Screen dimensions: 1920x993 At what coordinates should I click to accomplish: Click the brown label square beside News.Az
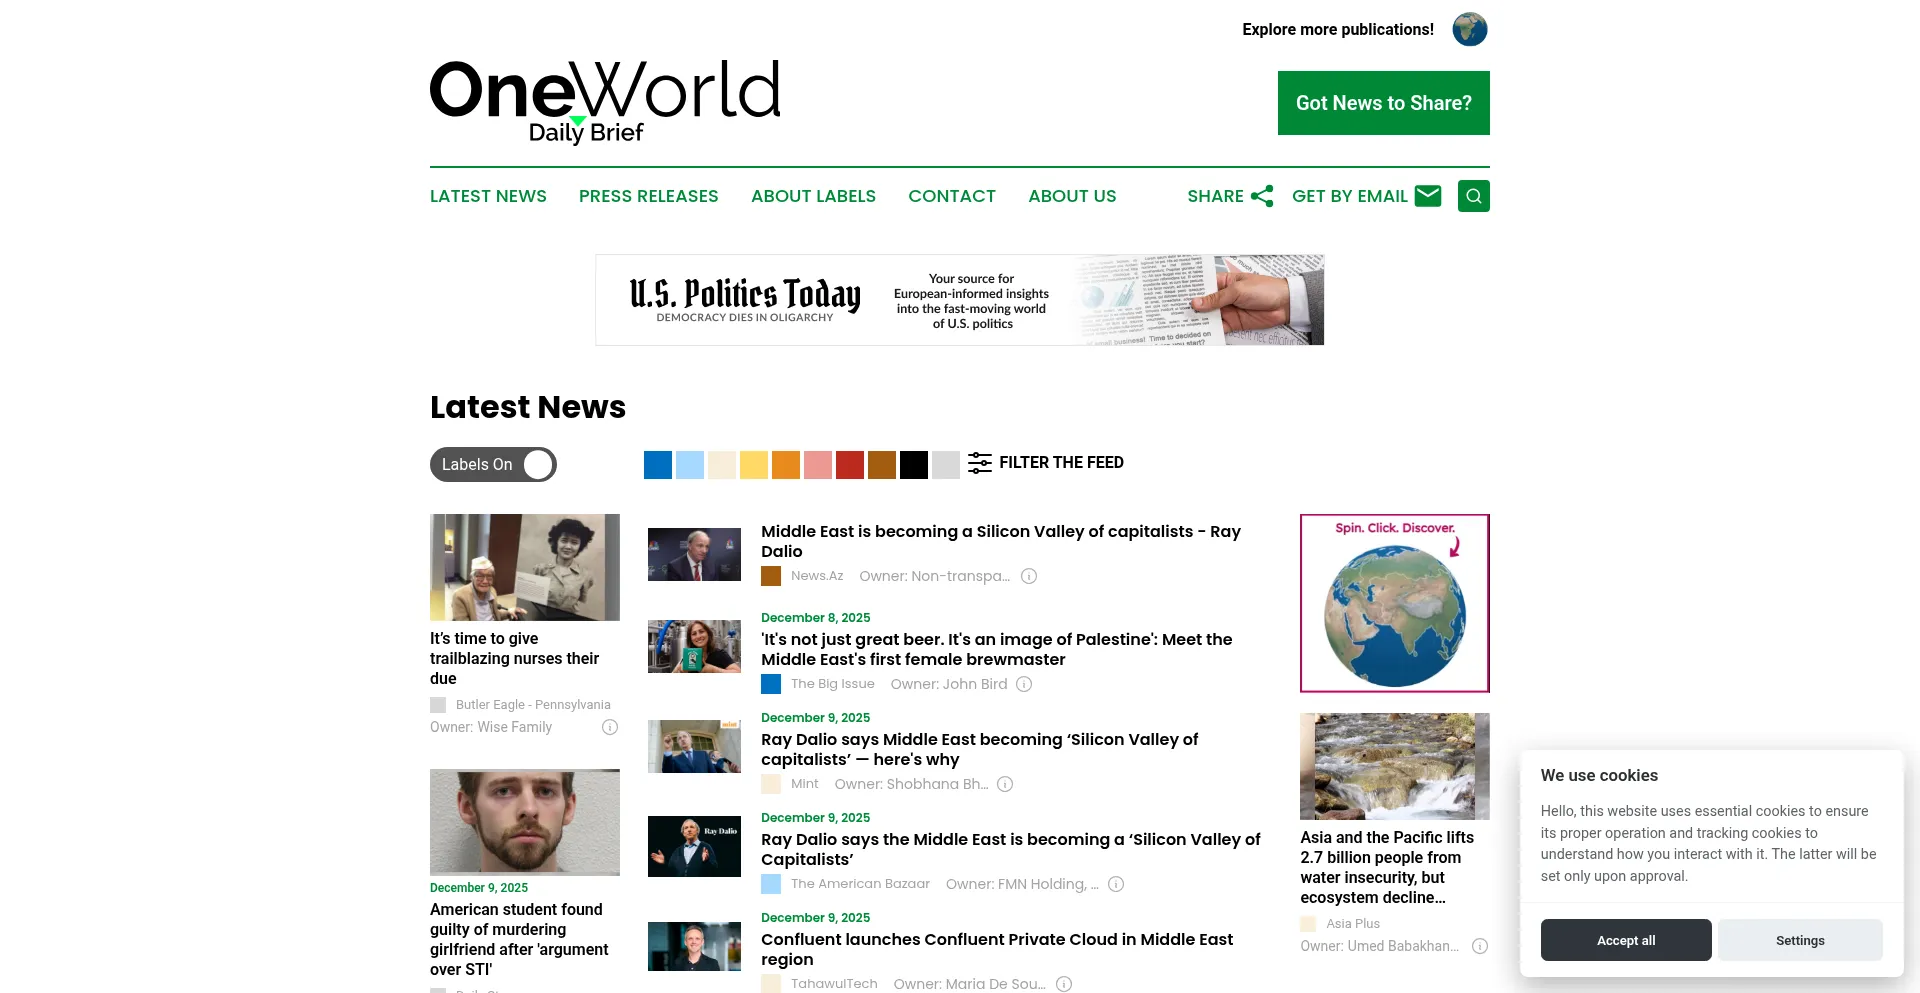(771, 576)
